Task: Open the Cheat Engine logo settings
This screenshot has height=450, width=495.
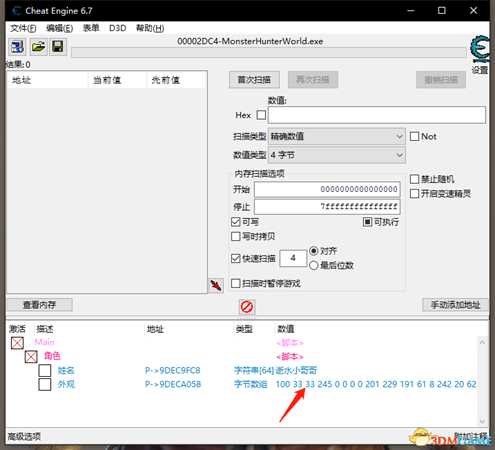Action: click(480, 49)
